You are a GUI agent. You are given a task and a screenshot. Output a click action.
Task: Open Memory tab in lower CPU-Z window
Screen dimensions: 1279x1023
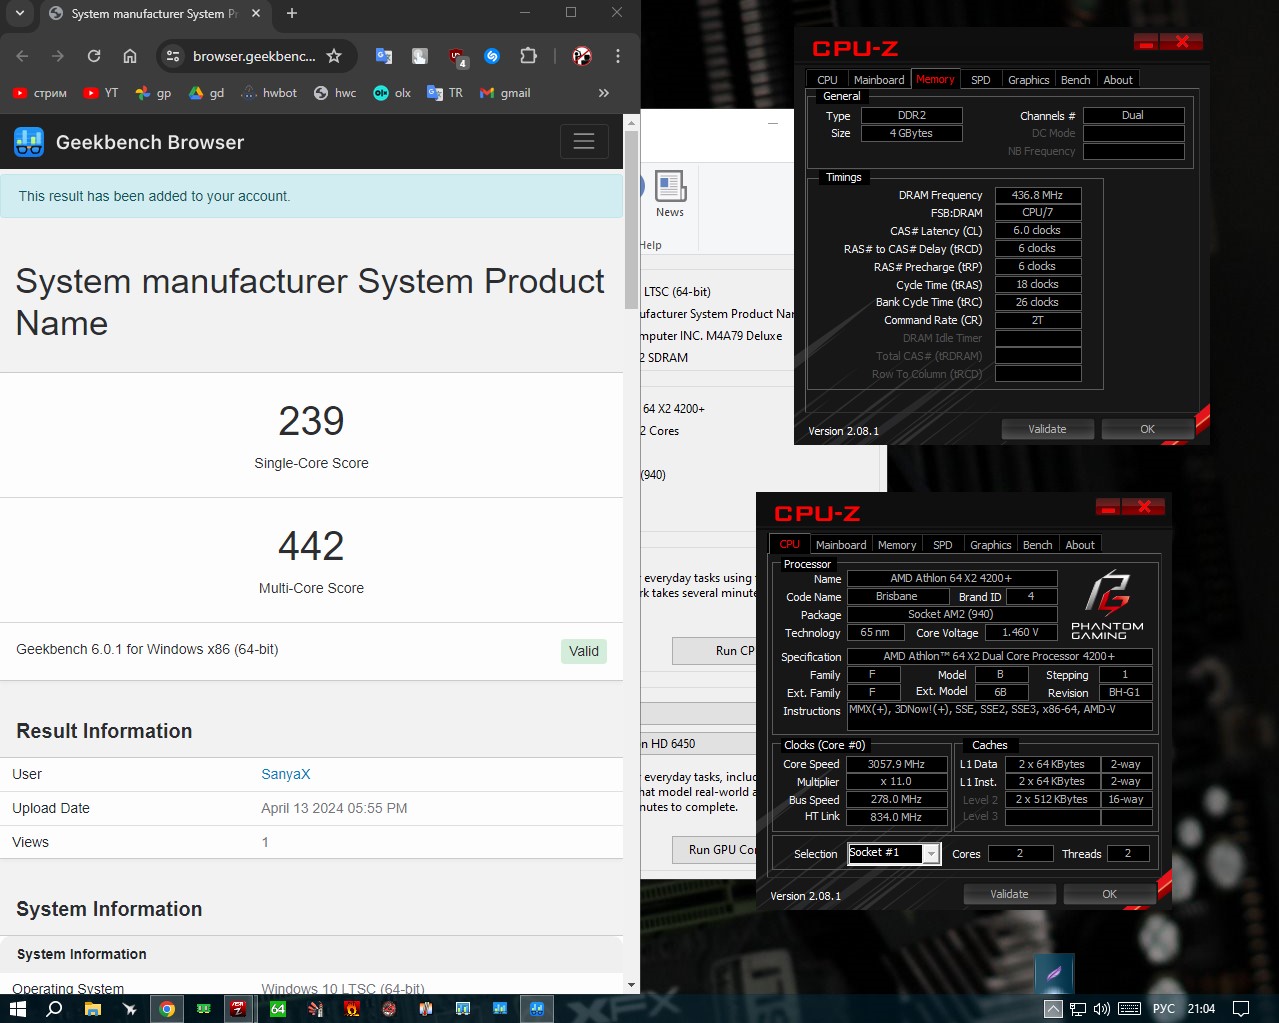(x=897, y=545)
